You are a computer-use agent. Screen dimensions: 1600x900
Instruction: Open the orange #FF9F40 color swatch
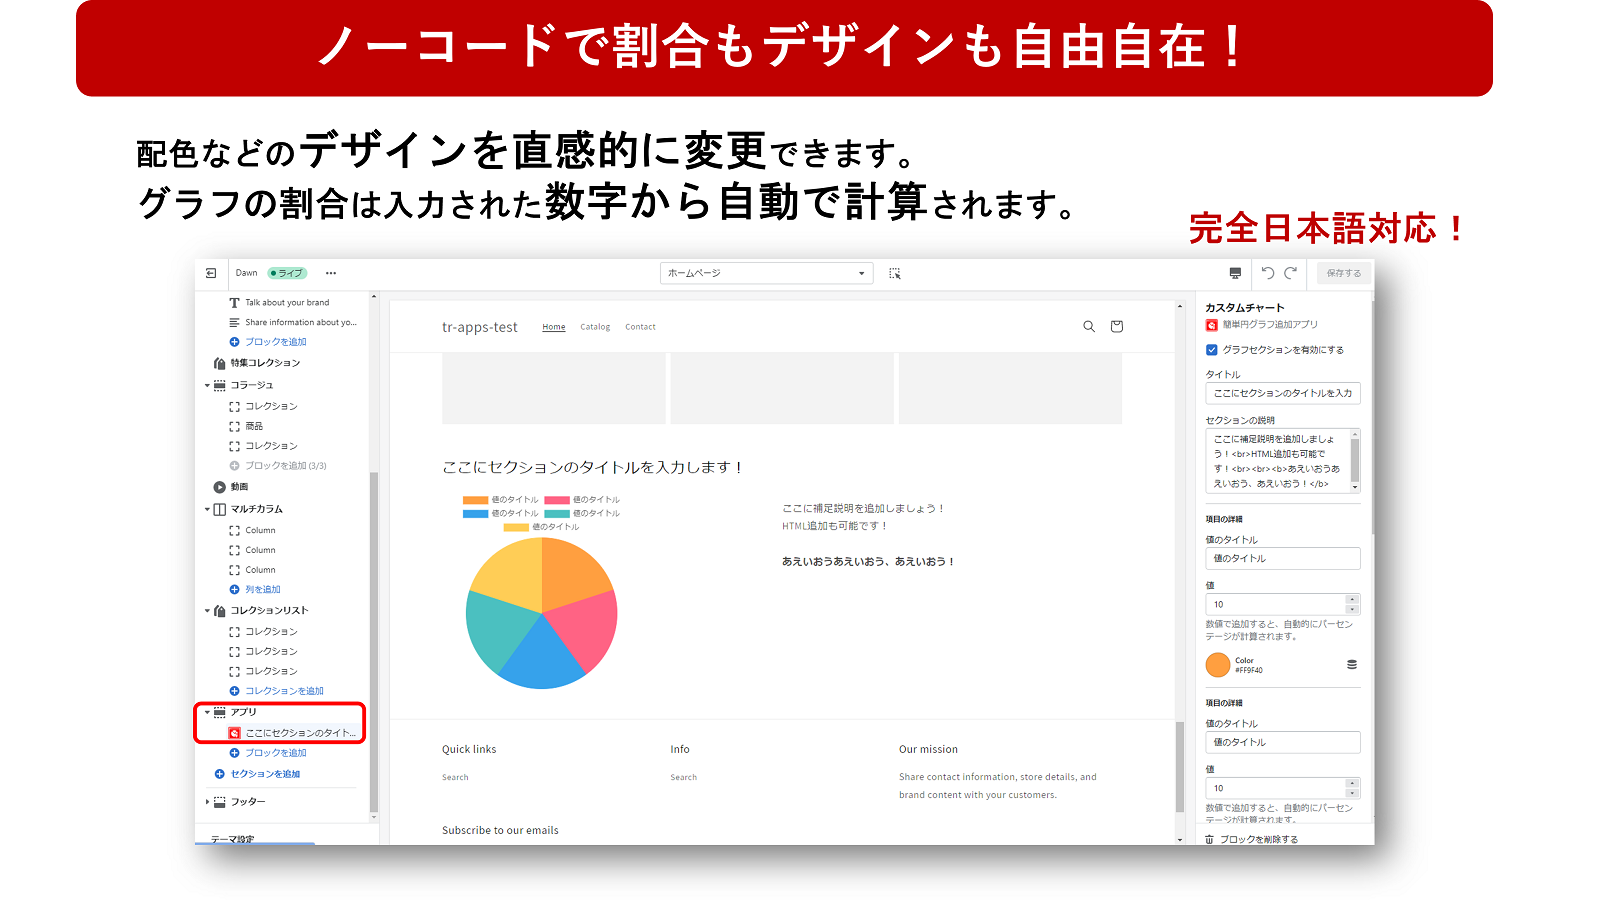click(x=1218, y=664)
